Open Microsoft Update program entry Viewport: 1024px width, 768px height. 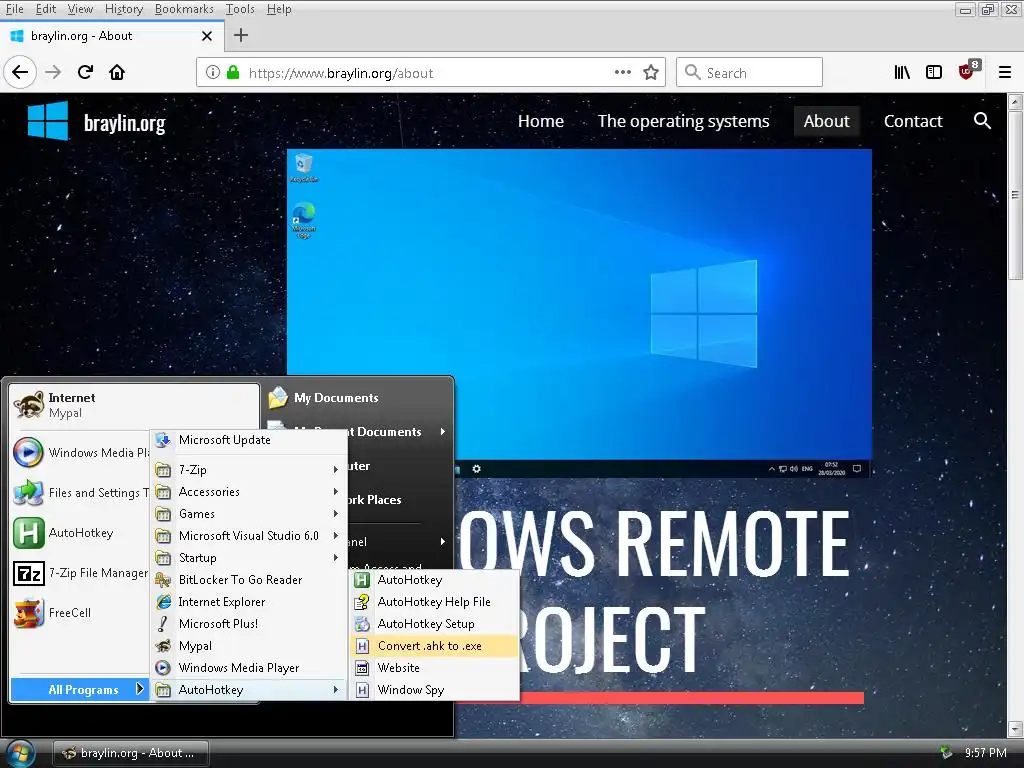(248, 440)
